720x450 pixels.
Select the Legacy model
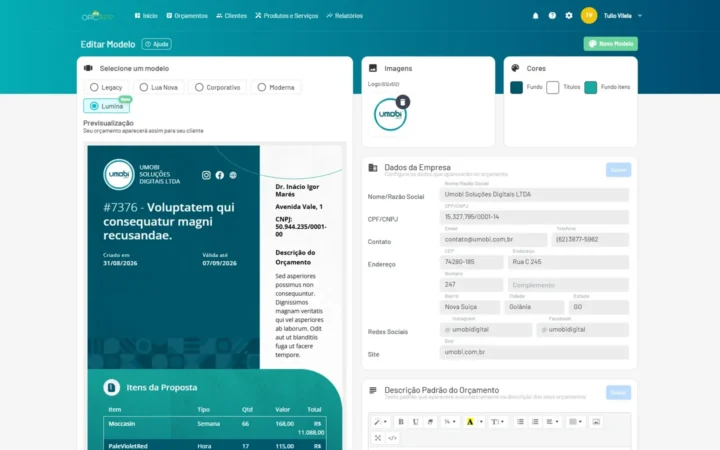[106, 87]
